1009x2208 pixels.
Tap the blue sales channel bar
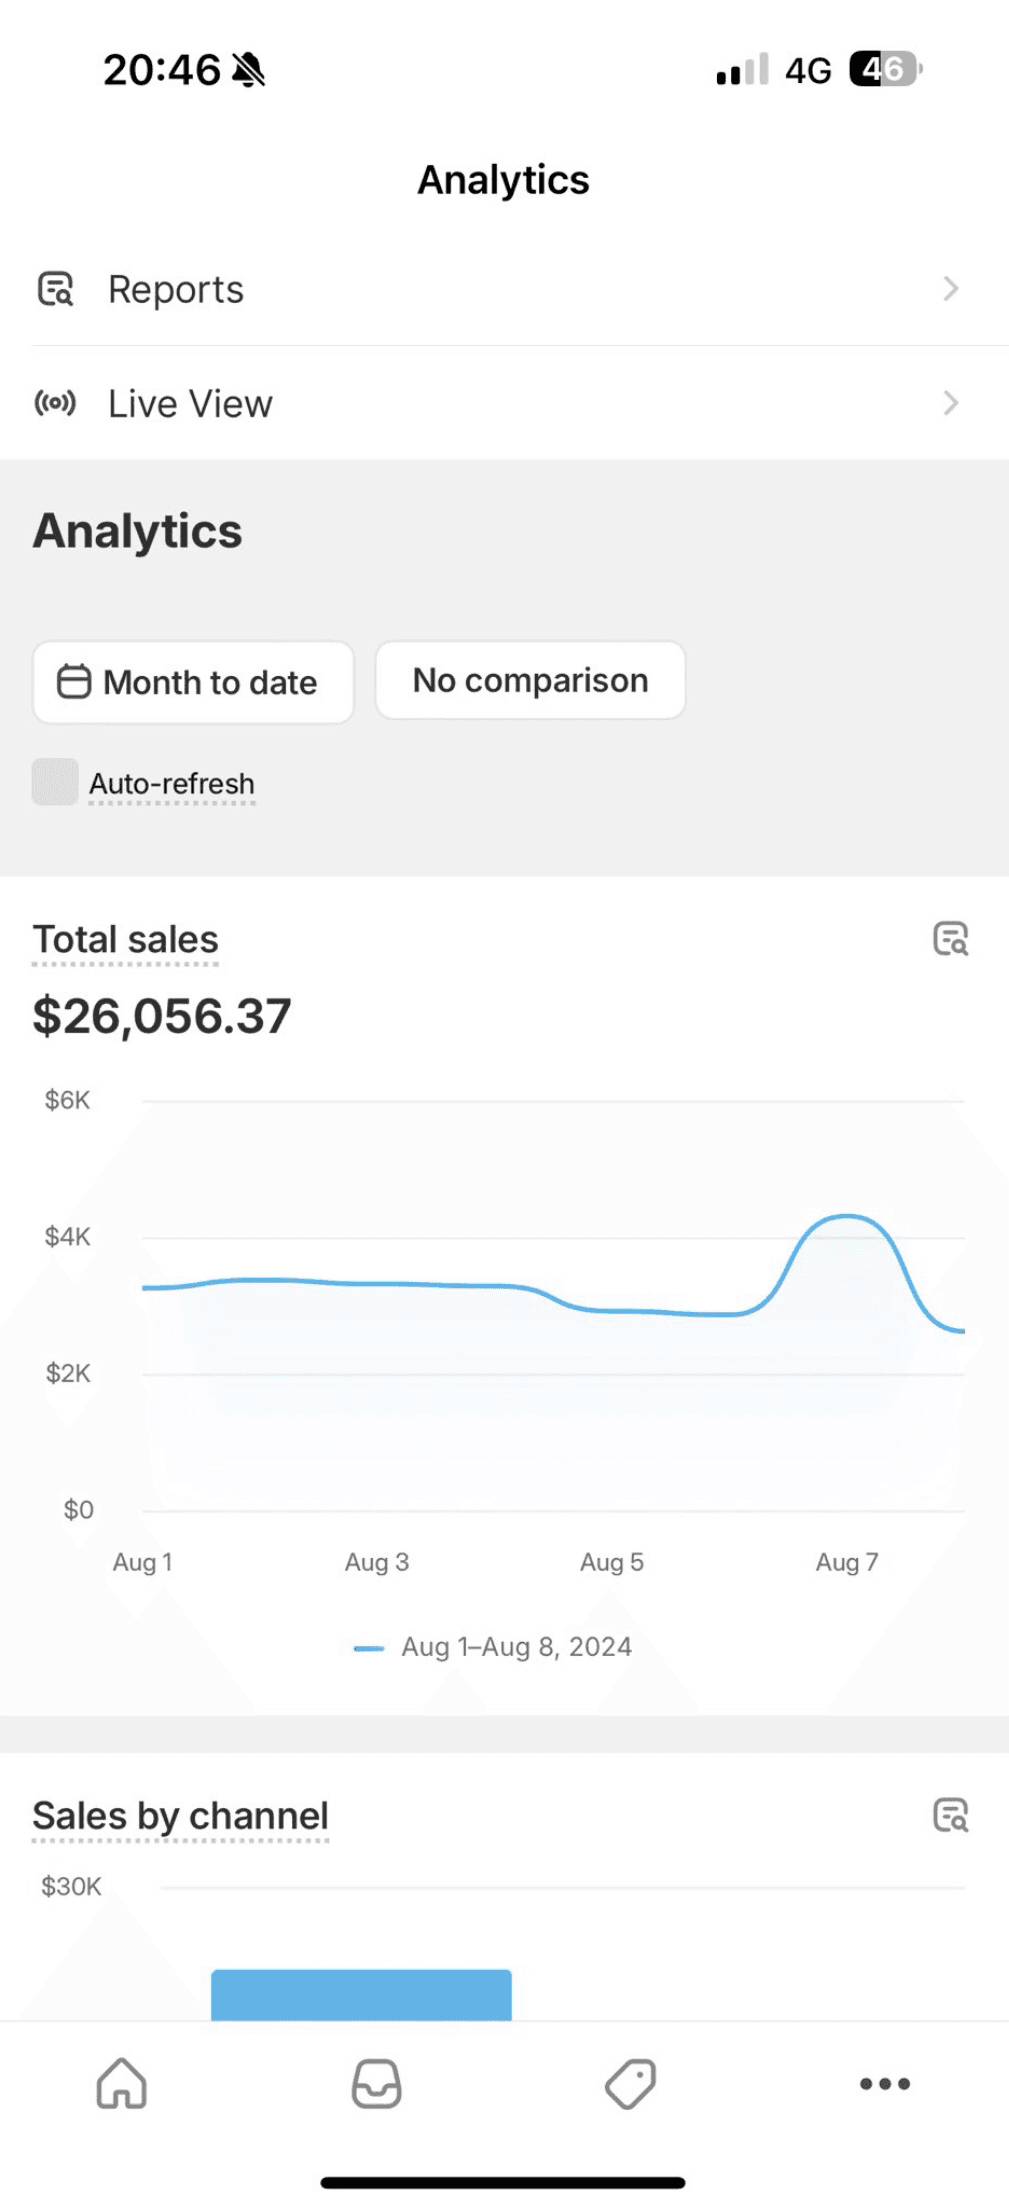pyautogui.click(x=361, y=1994)
